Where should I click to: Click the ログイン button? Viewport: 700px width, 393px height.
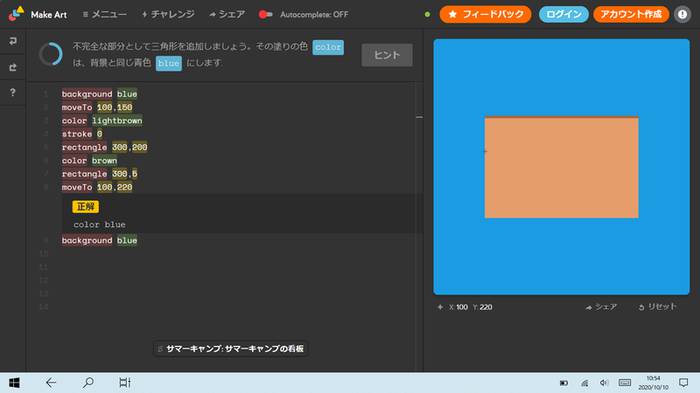(x=563, y=14)
